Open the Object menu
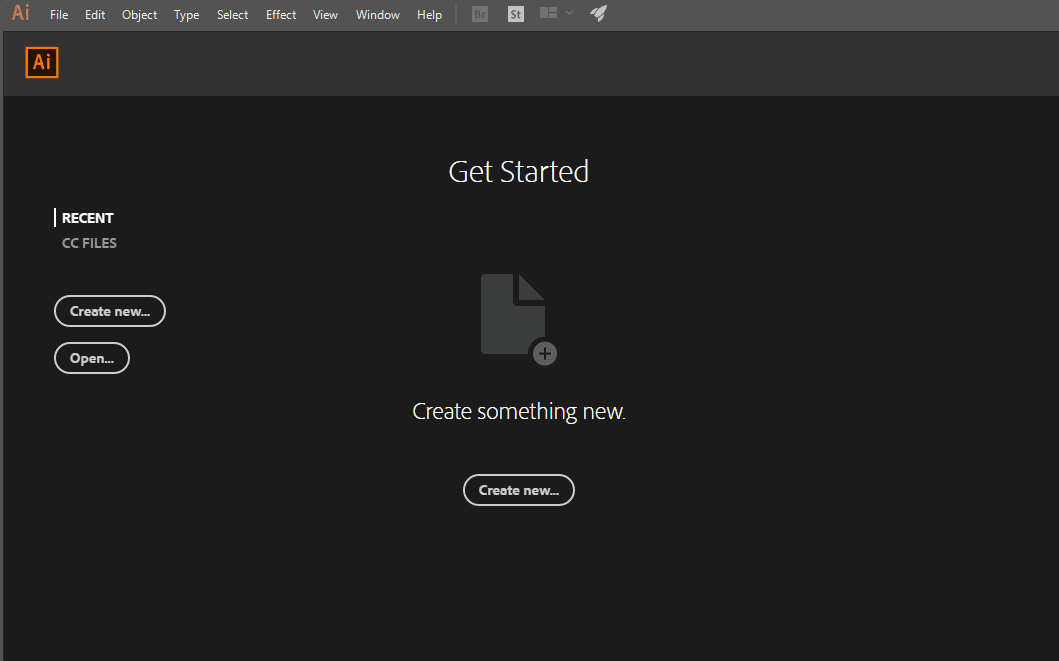The height and width of the screenshot is (661, 1059). [x=139, y=14]
